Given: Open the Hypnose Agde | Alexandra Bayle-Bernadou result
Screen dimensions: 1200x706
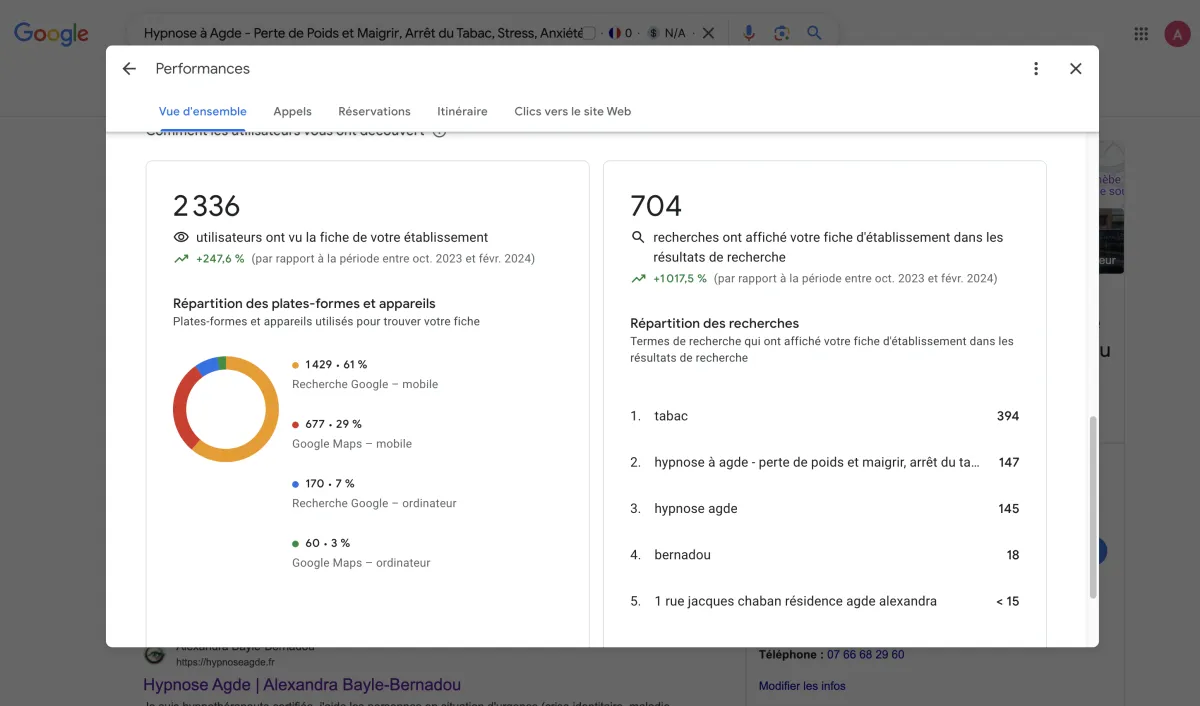Looking at the screenshot, I should [x=302, y=685].
